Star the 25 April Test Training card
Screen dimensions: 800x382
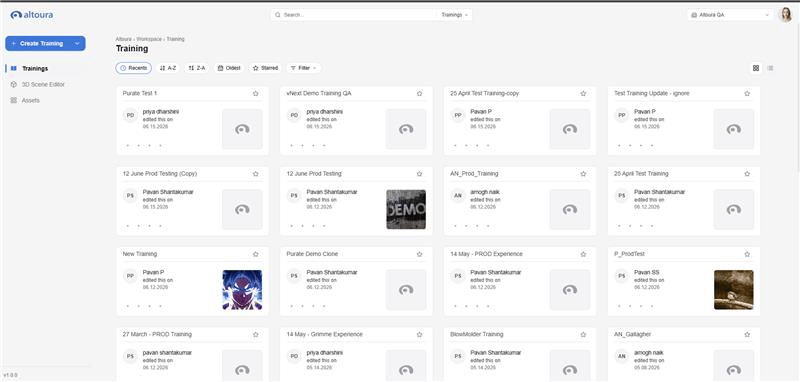click(747, 174)
